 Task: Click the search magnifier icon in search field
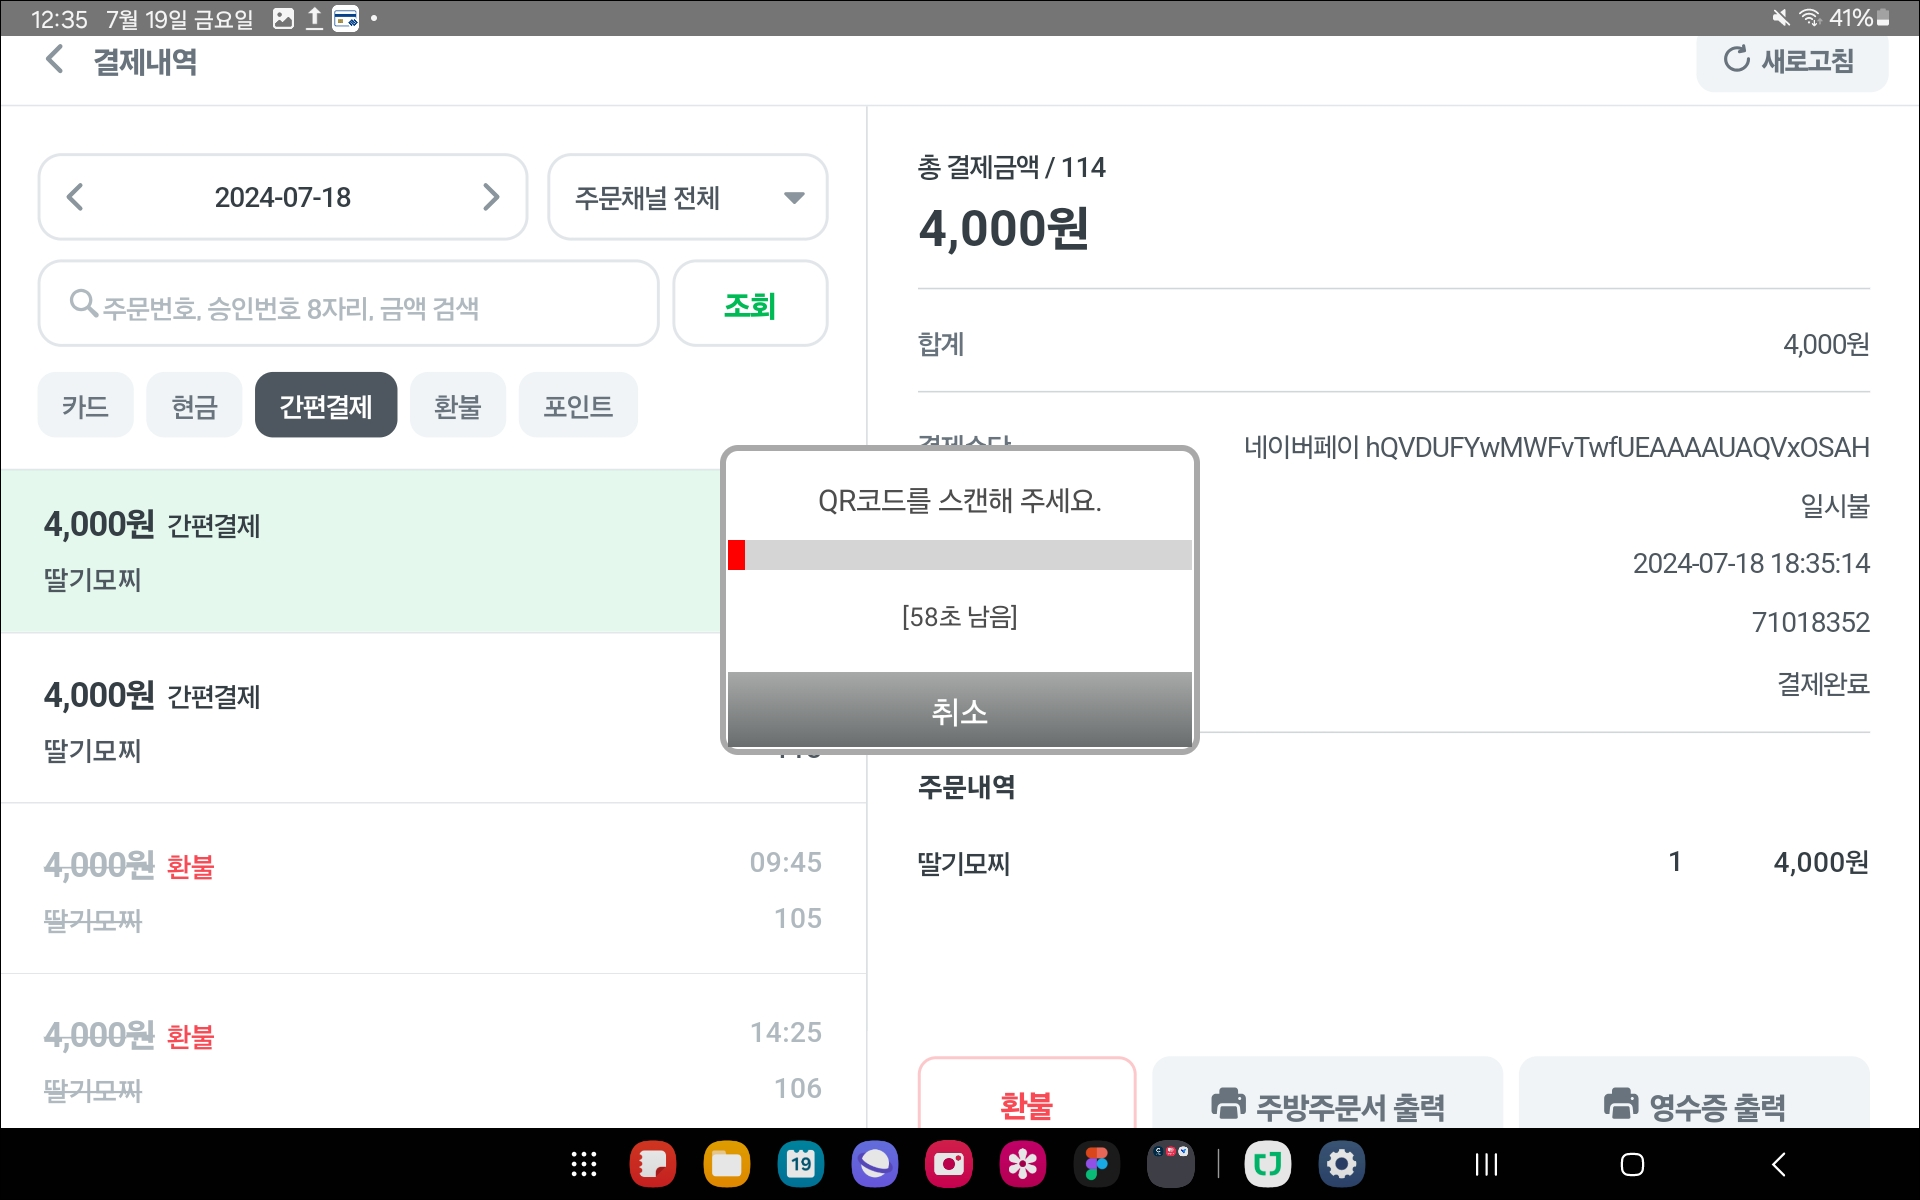pos(83,303)
